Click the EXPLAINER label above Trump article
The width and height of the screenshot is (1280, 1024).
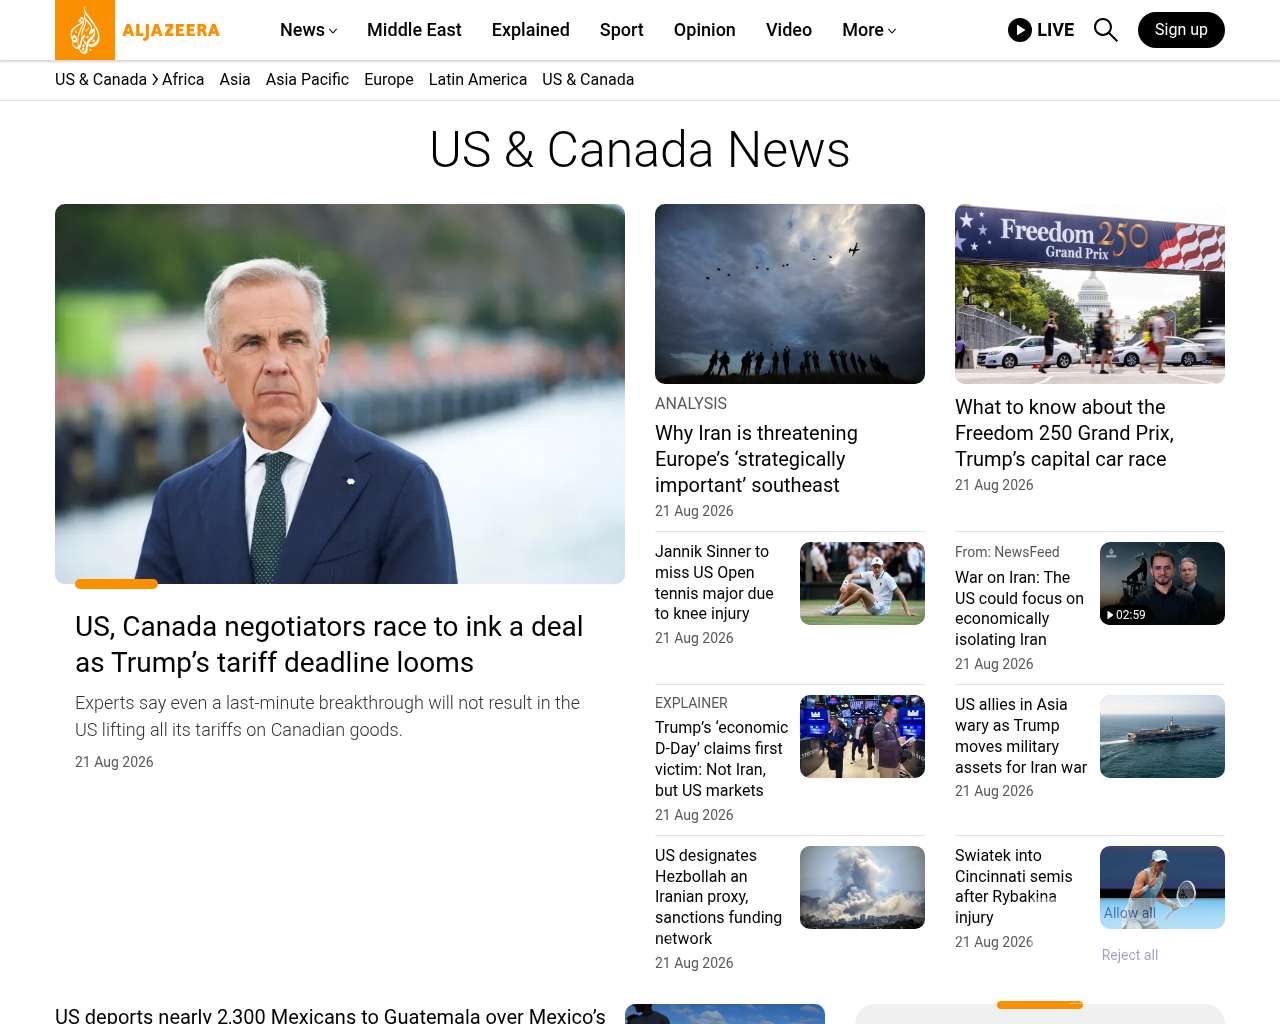click(691, 703)
